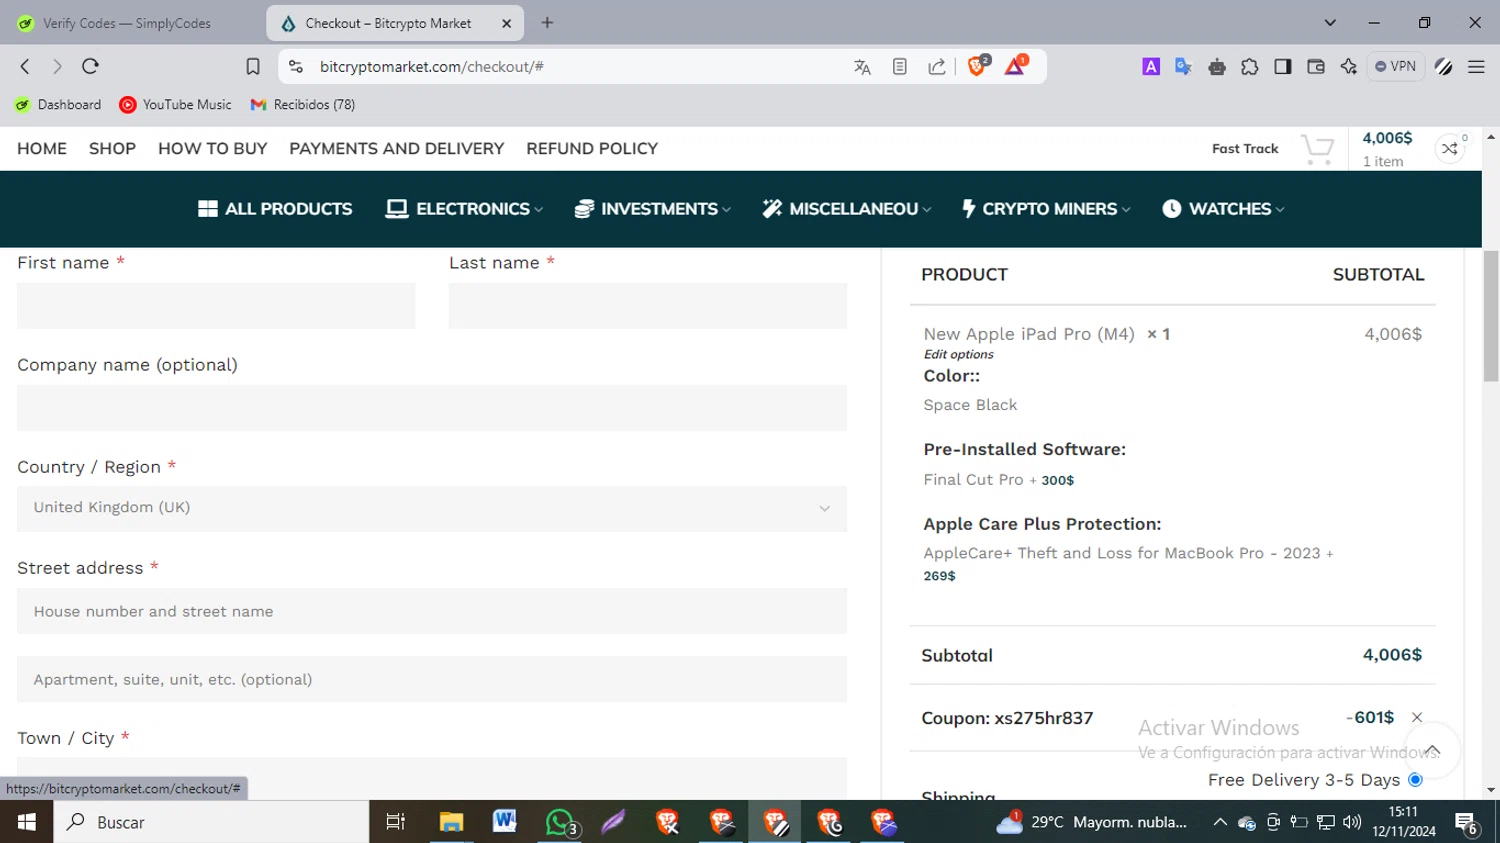Open reader mode icon
The image size is (1500, 843).
tap(900, 67)
